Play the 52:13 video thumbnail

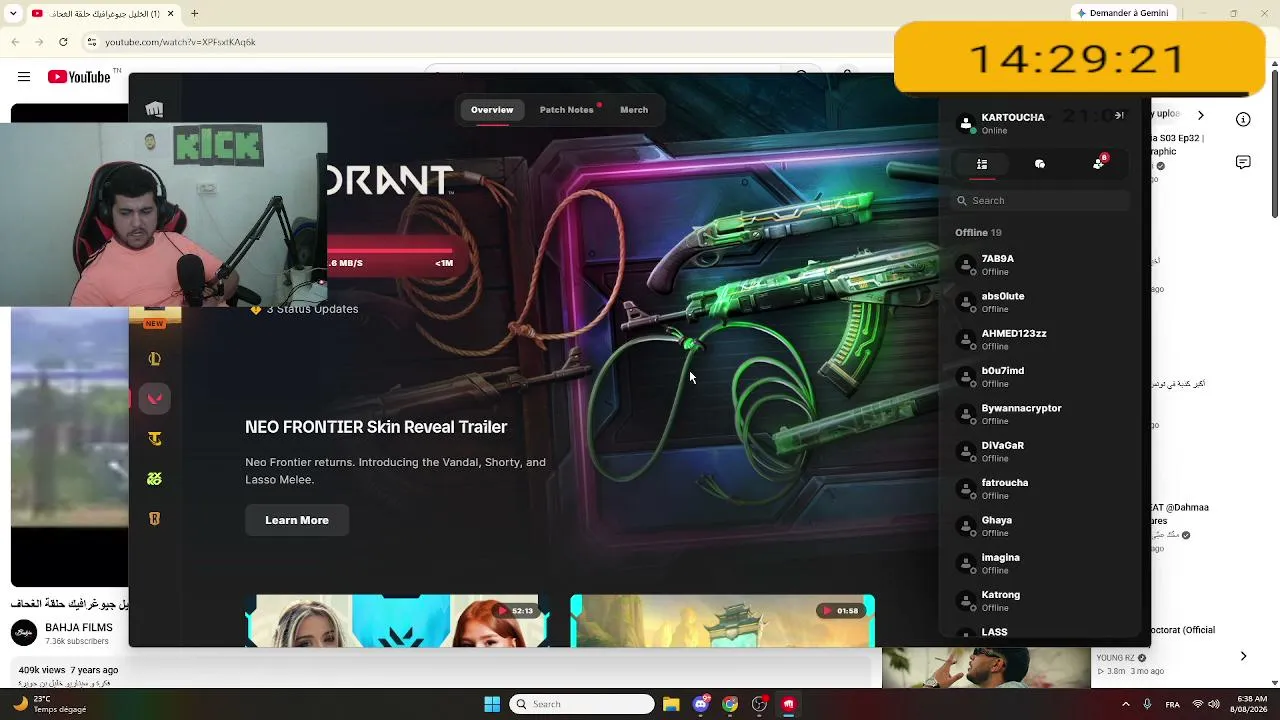click(x=397, y=621)
